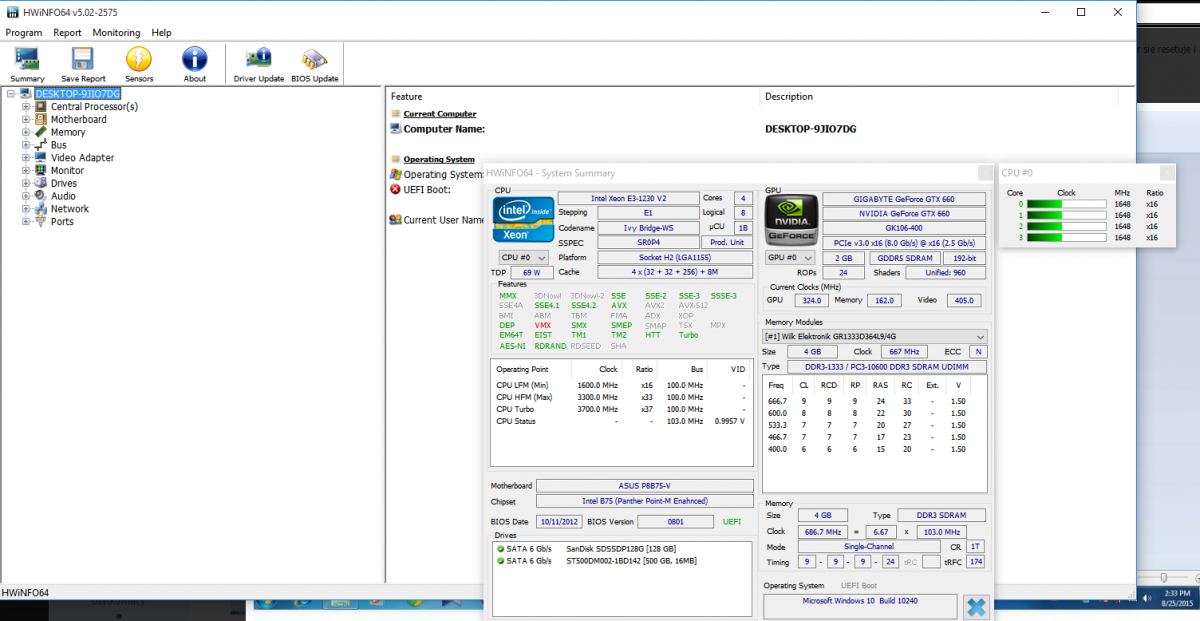The height and width of the screenshot is (621, 1200).
Task: Open the Sensors lightning icon
Action: [x=139, y=59]
